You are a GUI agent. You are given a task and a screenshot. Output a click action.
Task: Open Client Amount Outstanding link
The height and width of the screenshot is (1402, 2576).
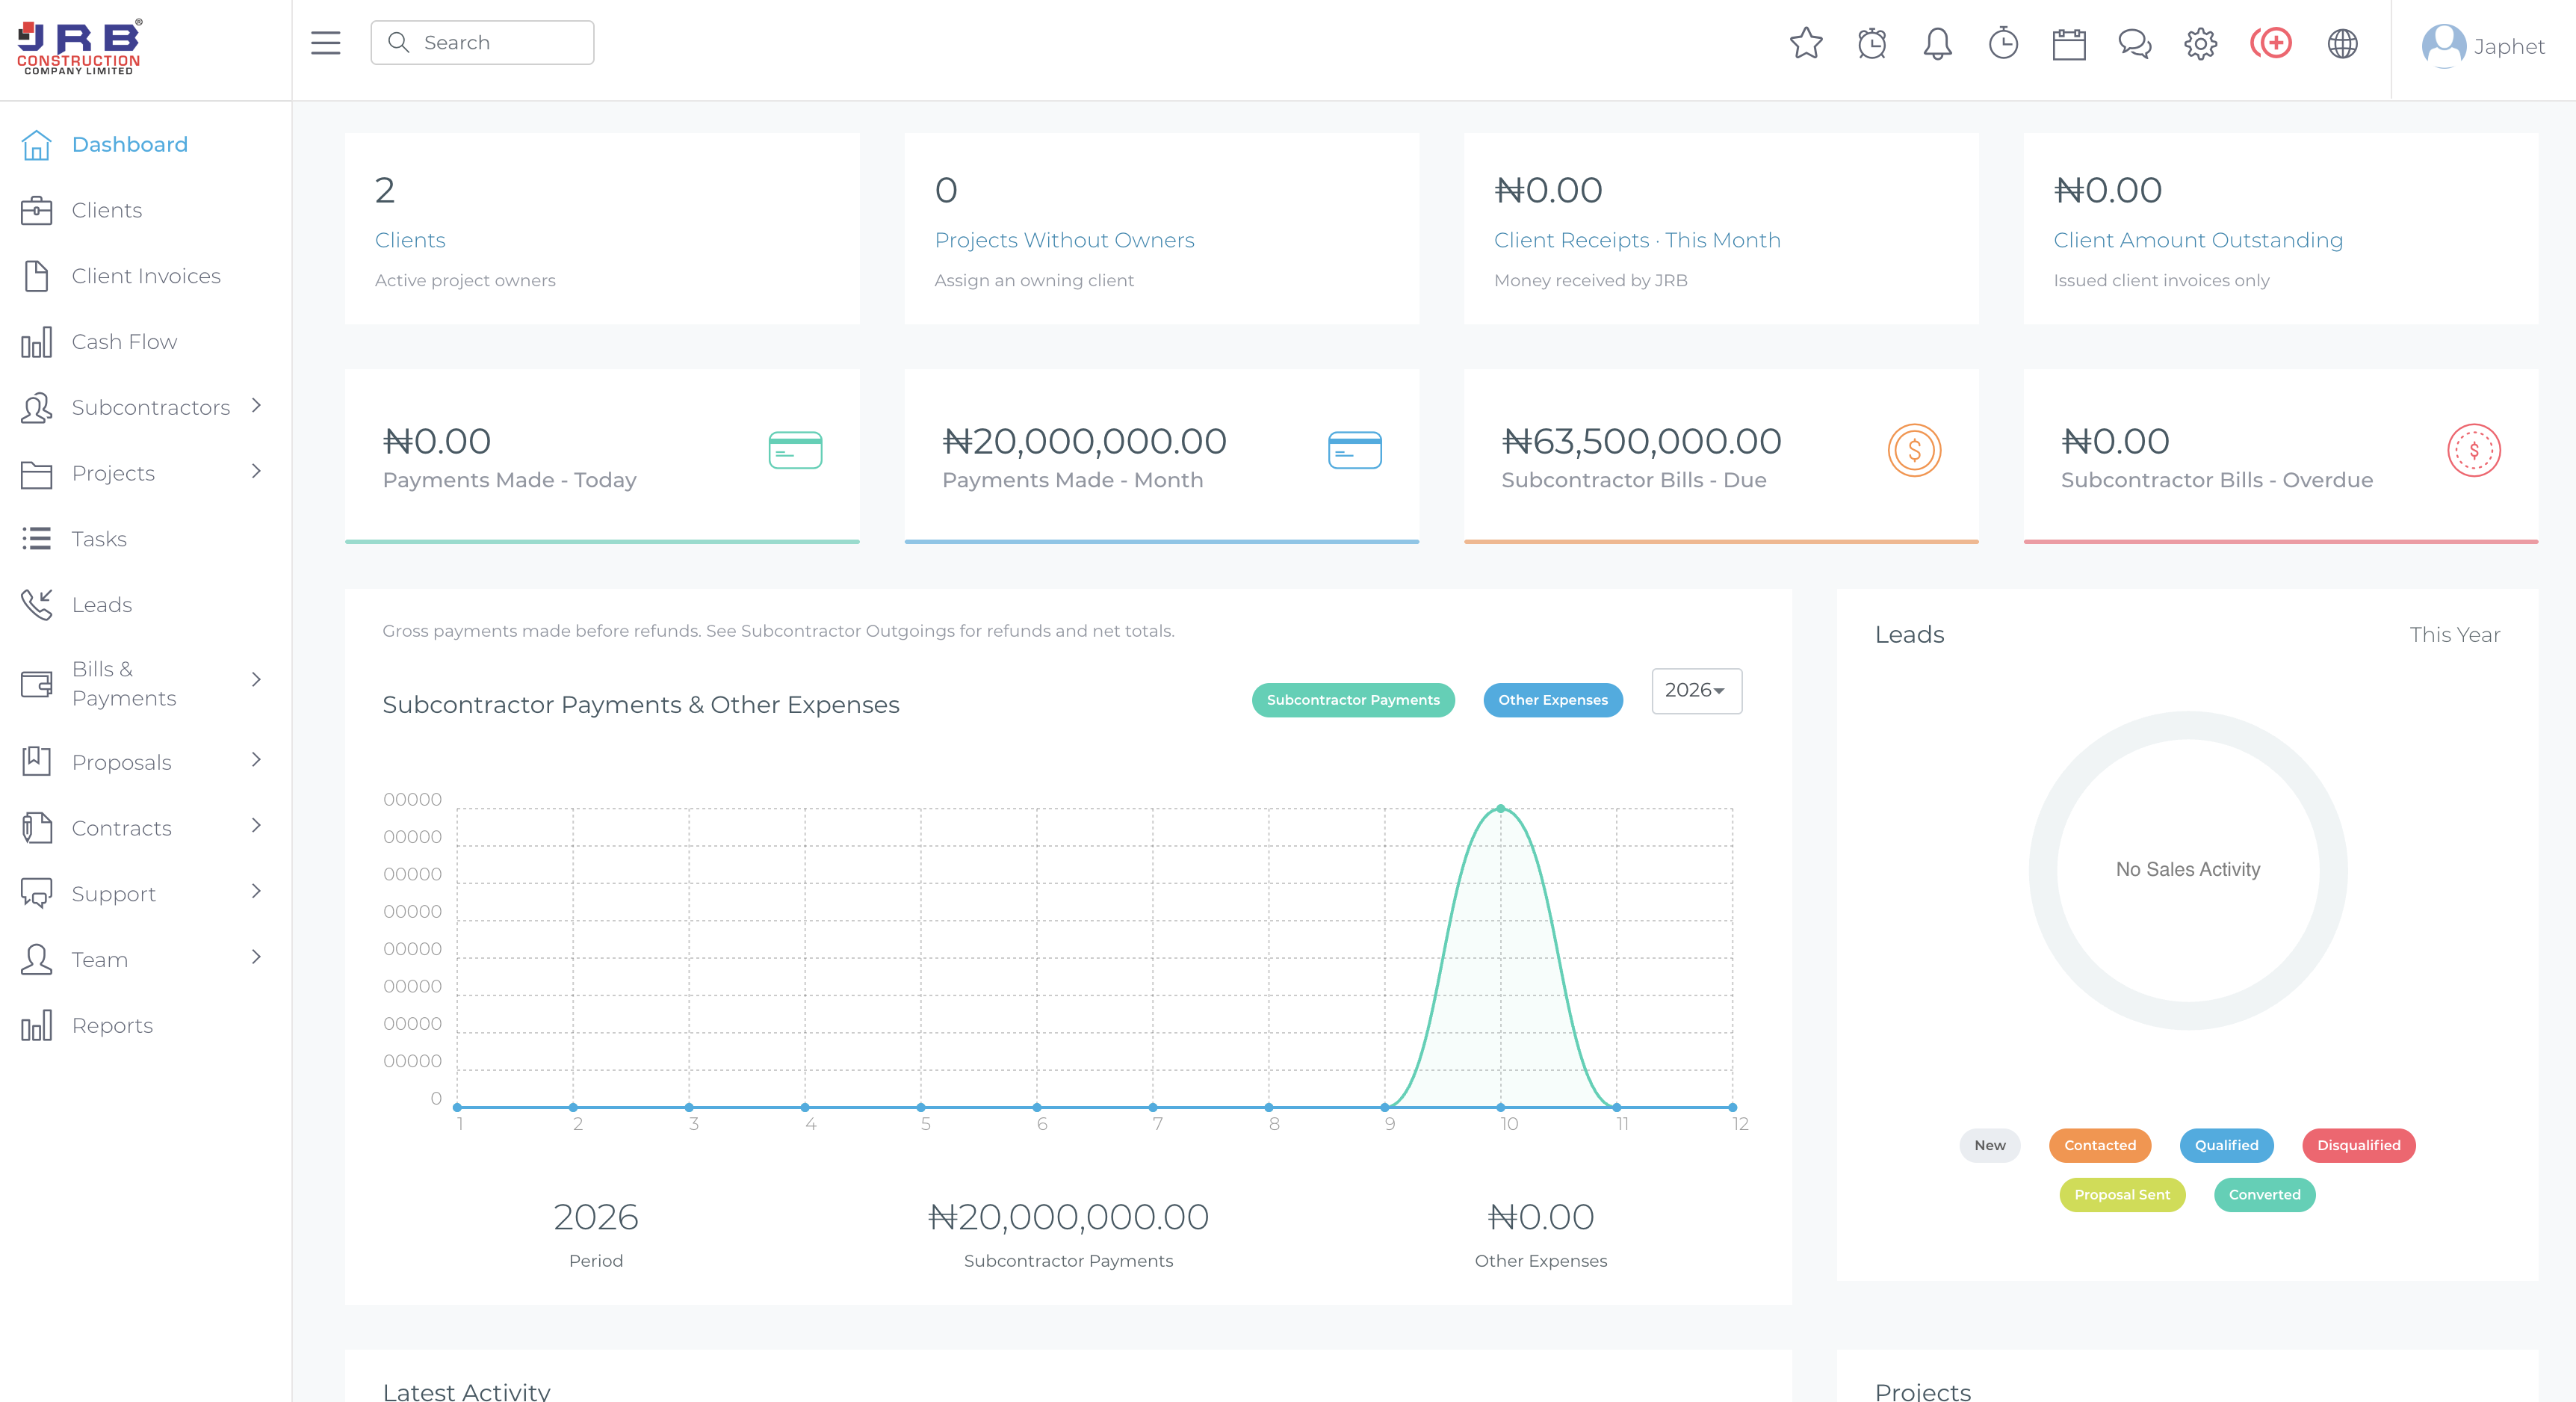tap(2198, 241)
